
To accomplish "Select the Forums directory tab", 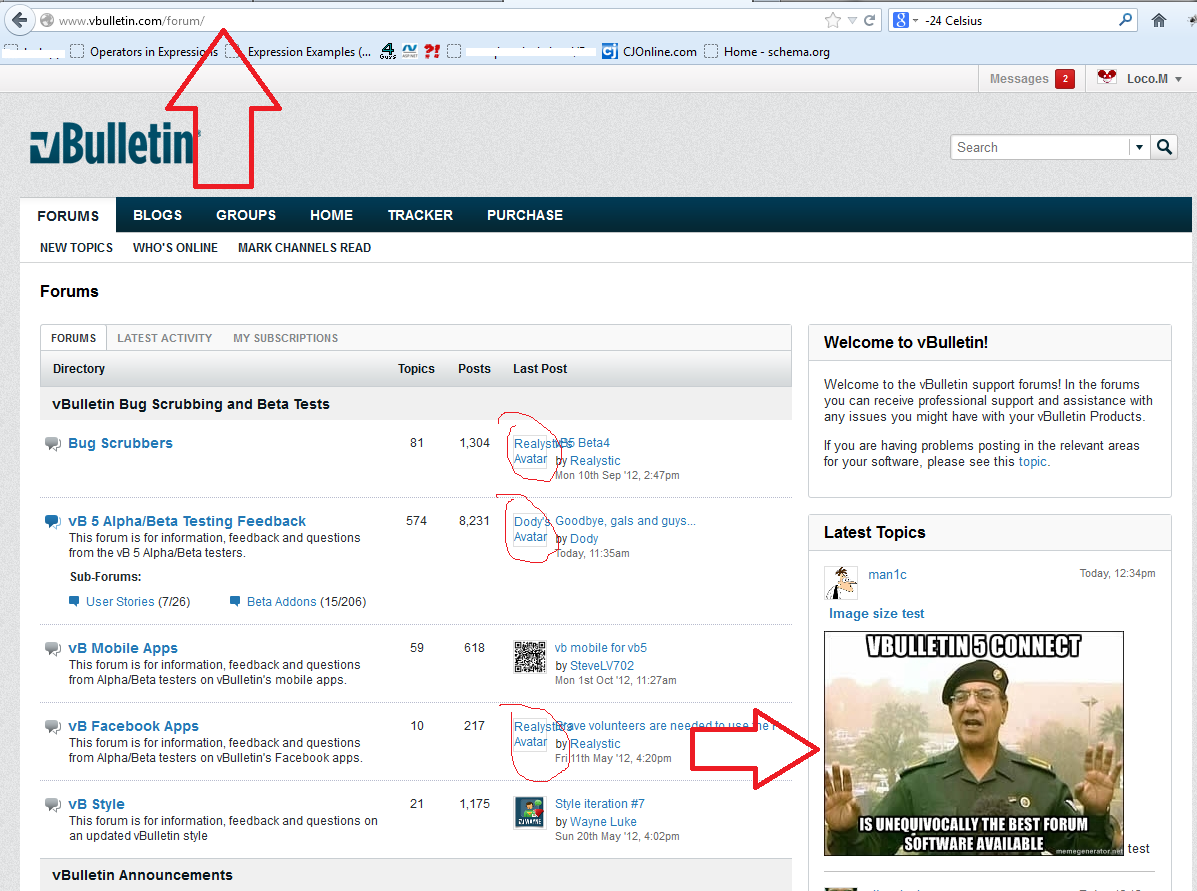I will pos(73,337).
